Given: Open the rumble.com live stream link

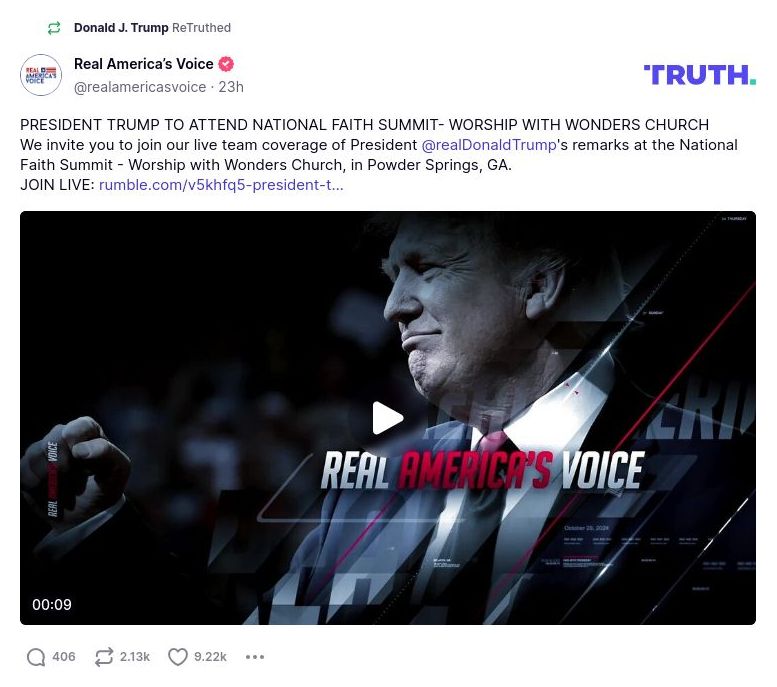Looking at the screenshot, I should coord(221,185).
